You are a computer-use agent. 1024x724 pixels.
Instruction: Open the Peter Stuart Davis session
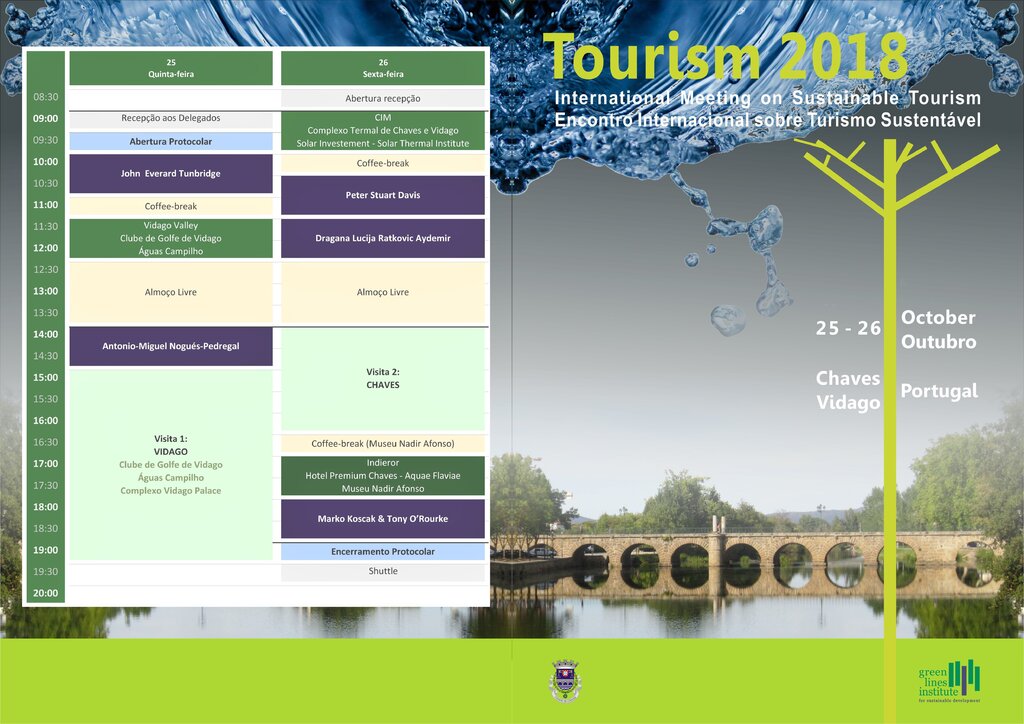coord(382,195)
